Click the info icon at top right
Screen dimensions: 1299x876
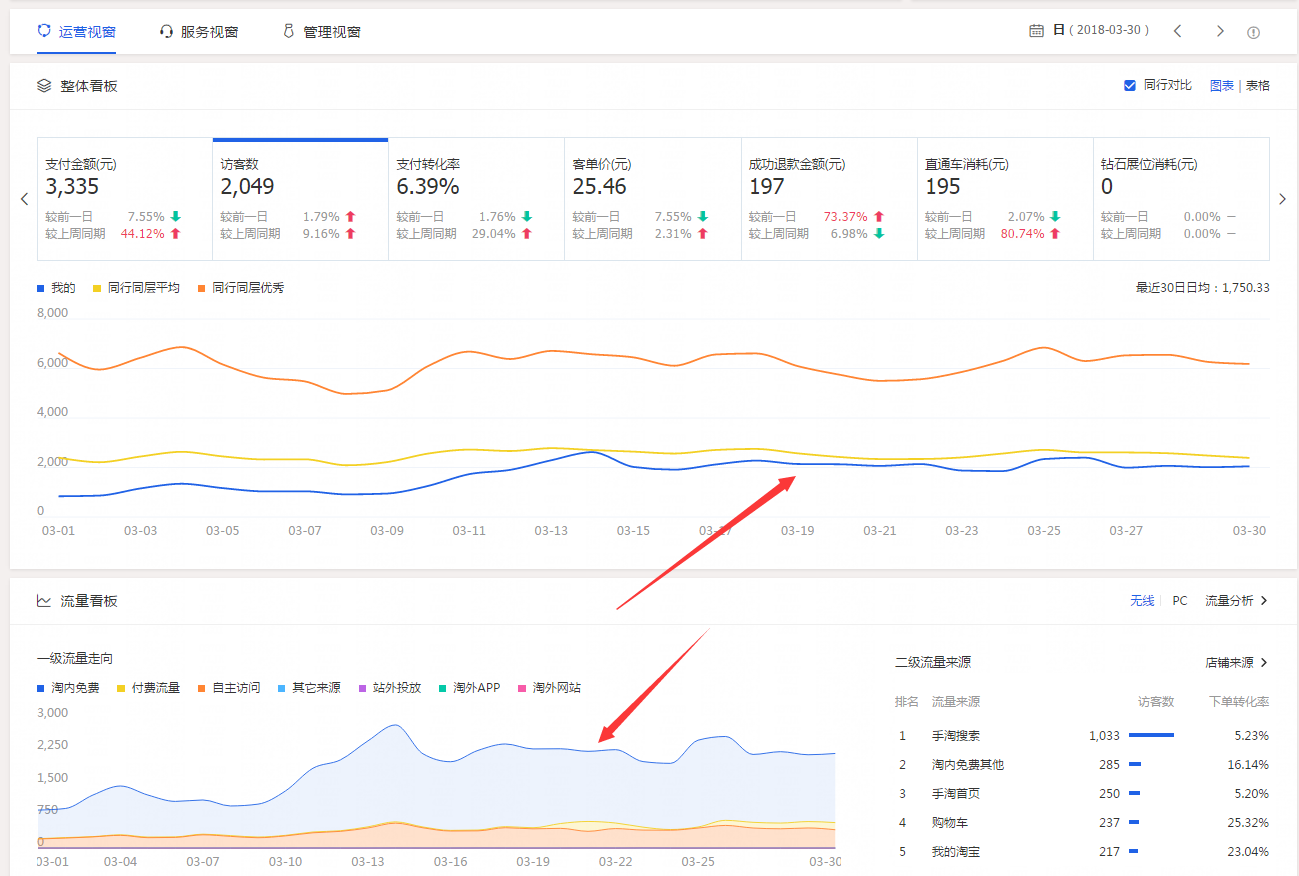[1253, 32]
